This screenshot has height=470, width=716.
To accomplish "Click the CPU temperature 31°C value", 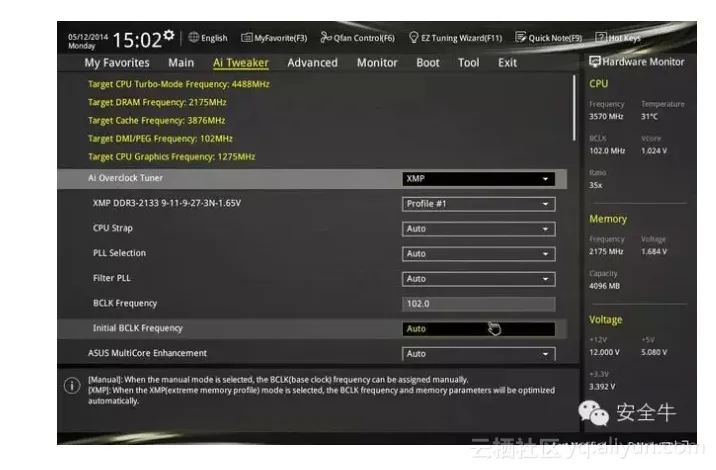I will pos(649,116).
